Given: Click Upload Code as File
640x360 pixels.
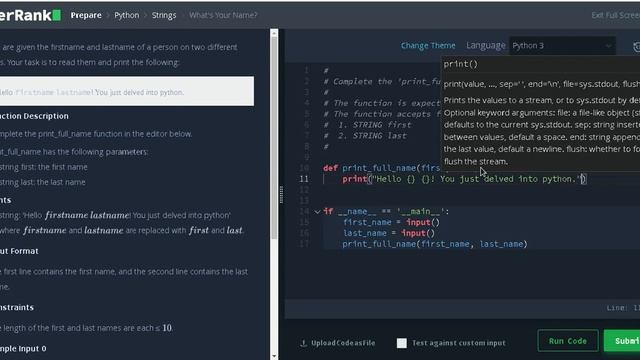Looking at the screenshot, I should [343, 343].
